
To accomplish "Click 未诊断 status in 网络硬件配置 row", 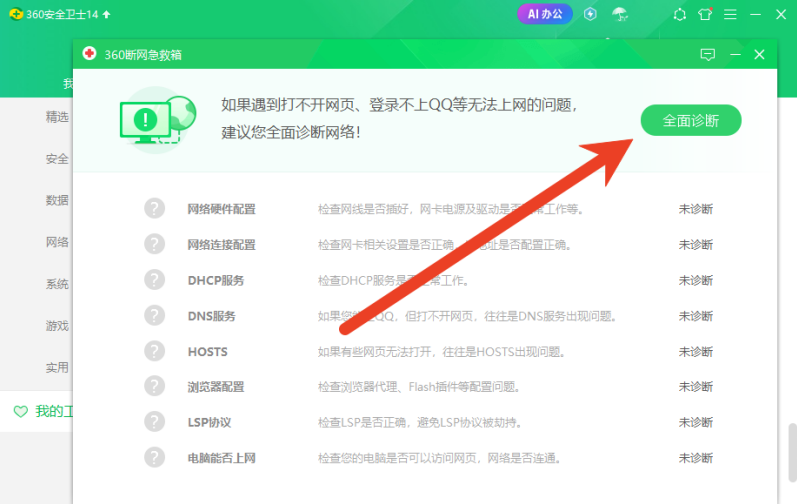I will click(x=696, y=209).
